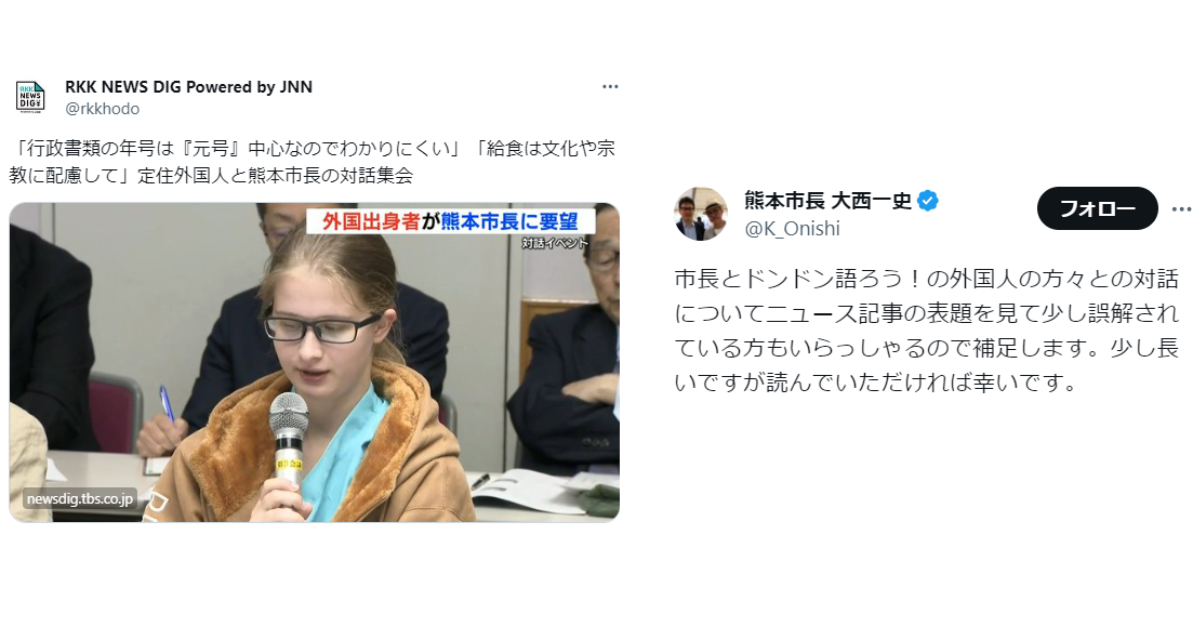
Task: Open the RKK NEWS DIG profile avatar
Action: click(x=30, y=96)
